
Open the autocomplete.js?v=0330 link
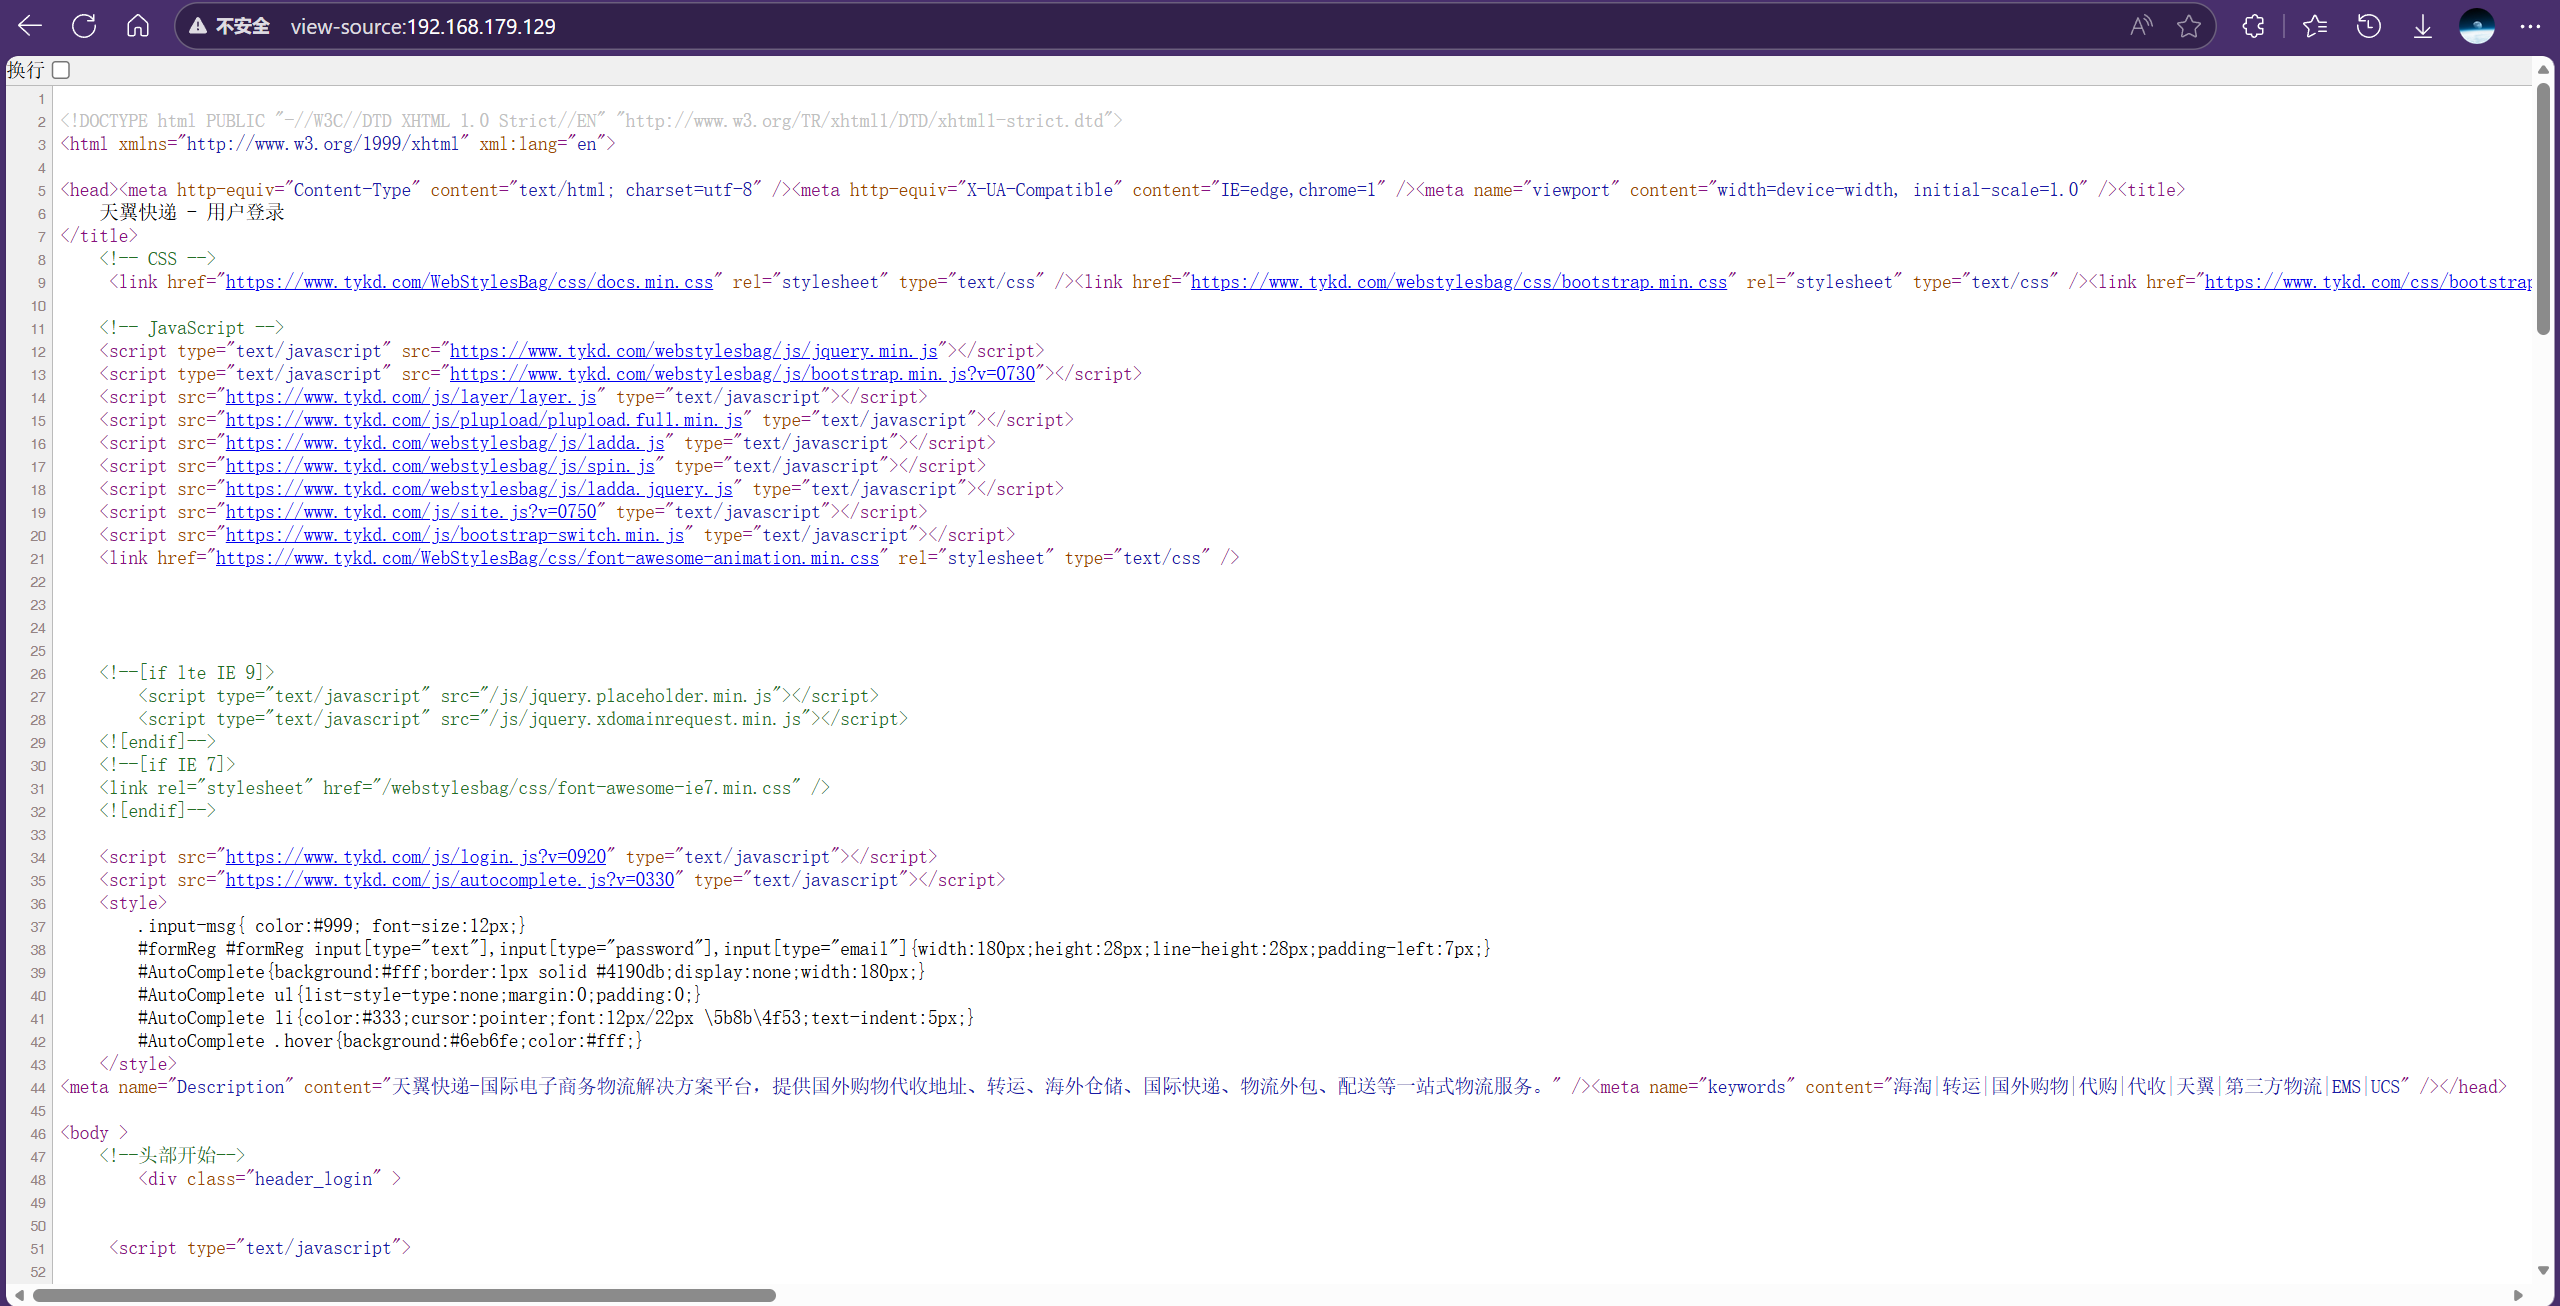click(449, 880)
